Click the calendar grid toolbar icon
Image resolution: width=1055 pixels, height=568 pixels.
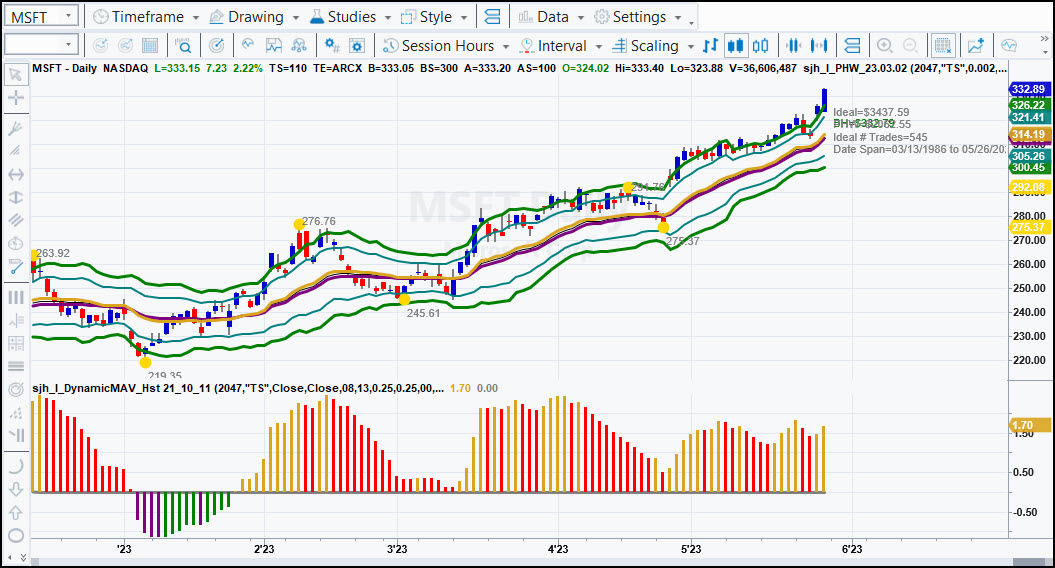(151, 46)
